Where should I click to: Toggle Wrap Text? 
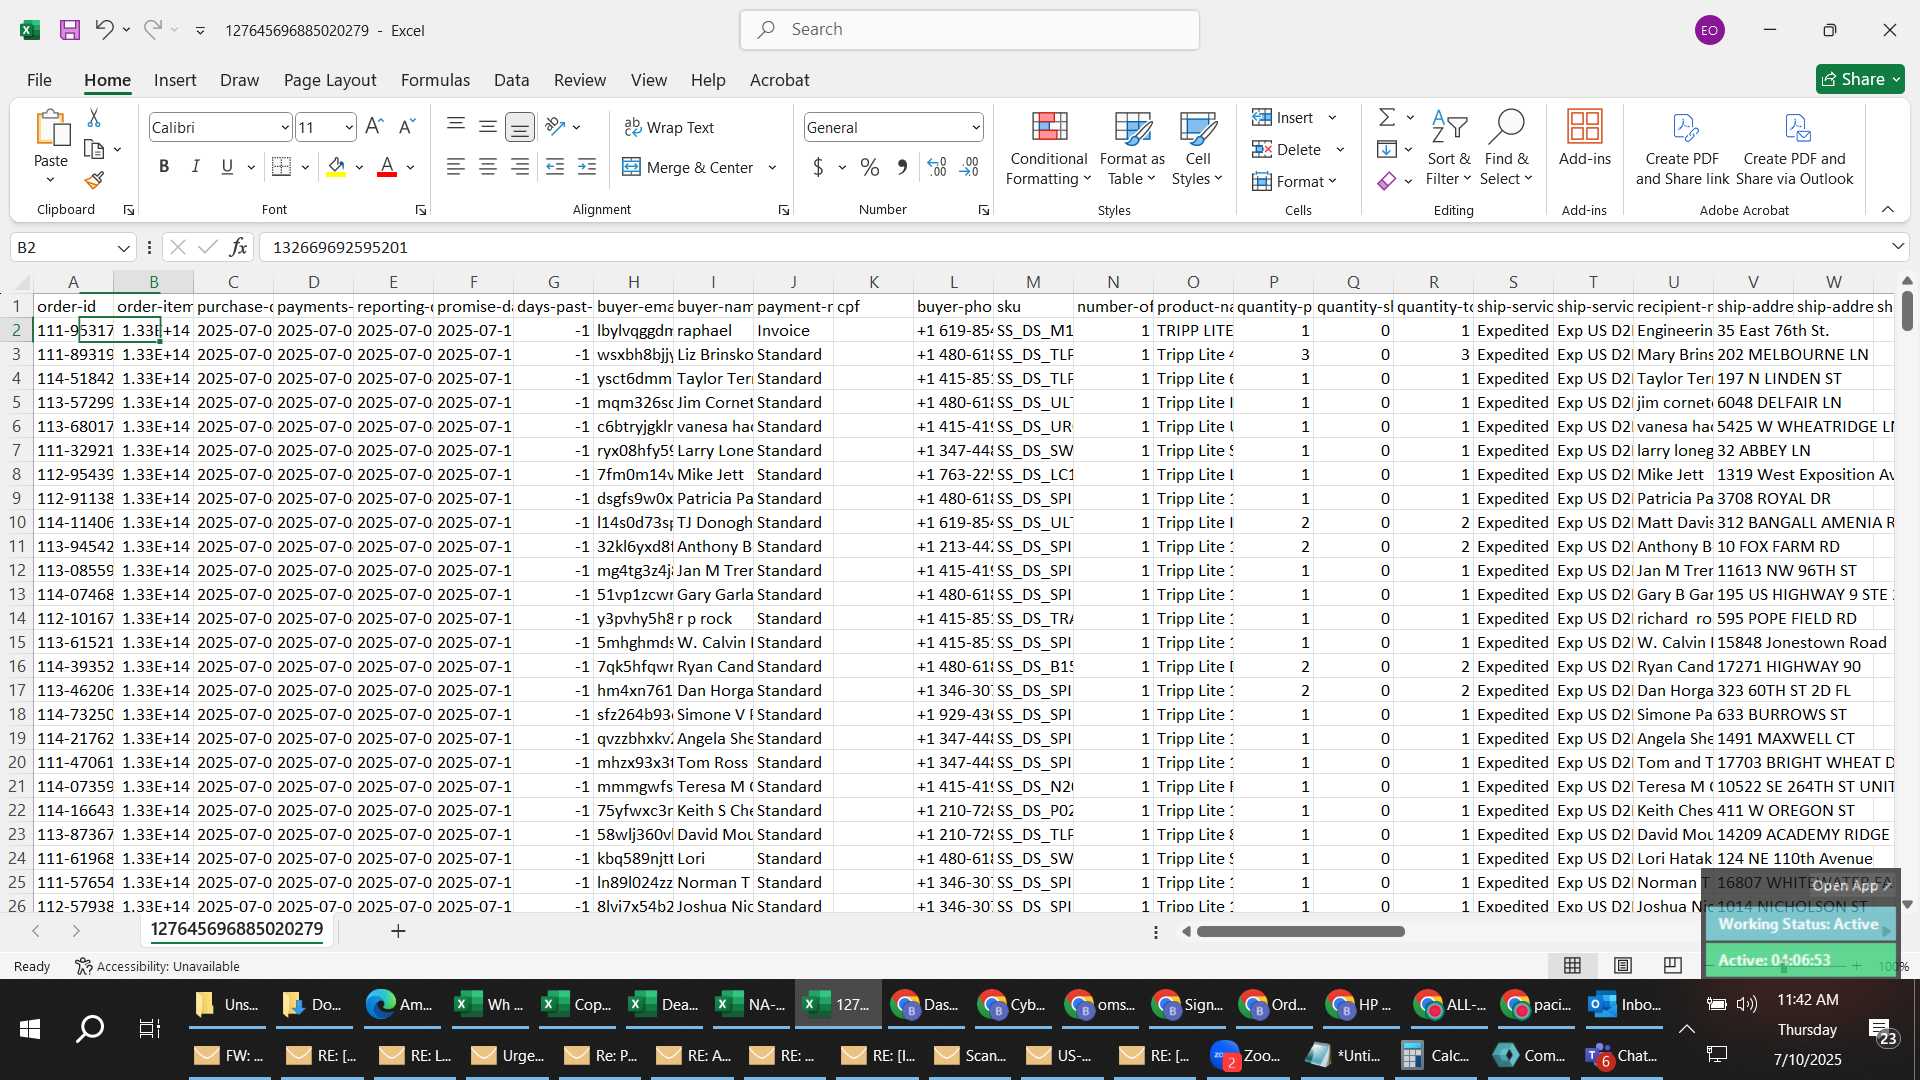pyautogui.click(x=669, y=127)
